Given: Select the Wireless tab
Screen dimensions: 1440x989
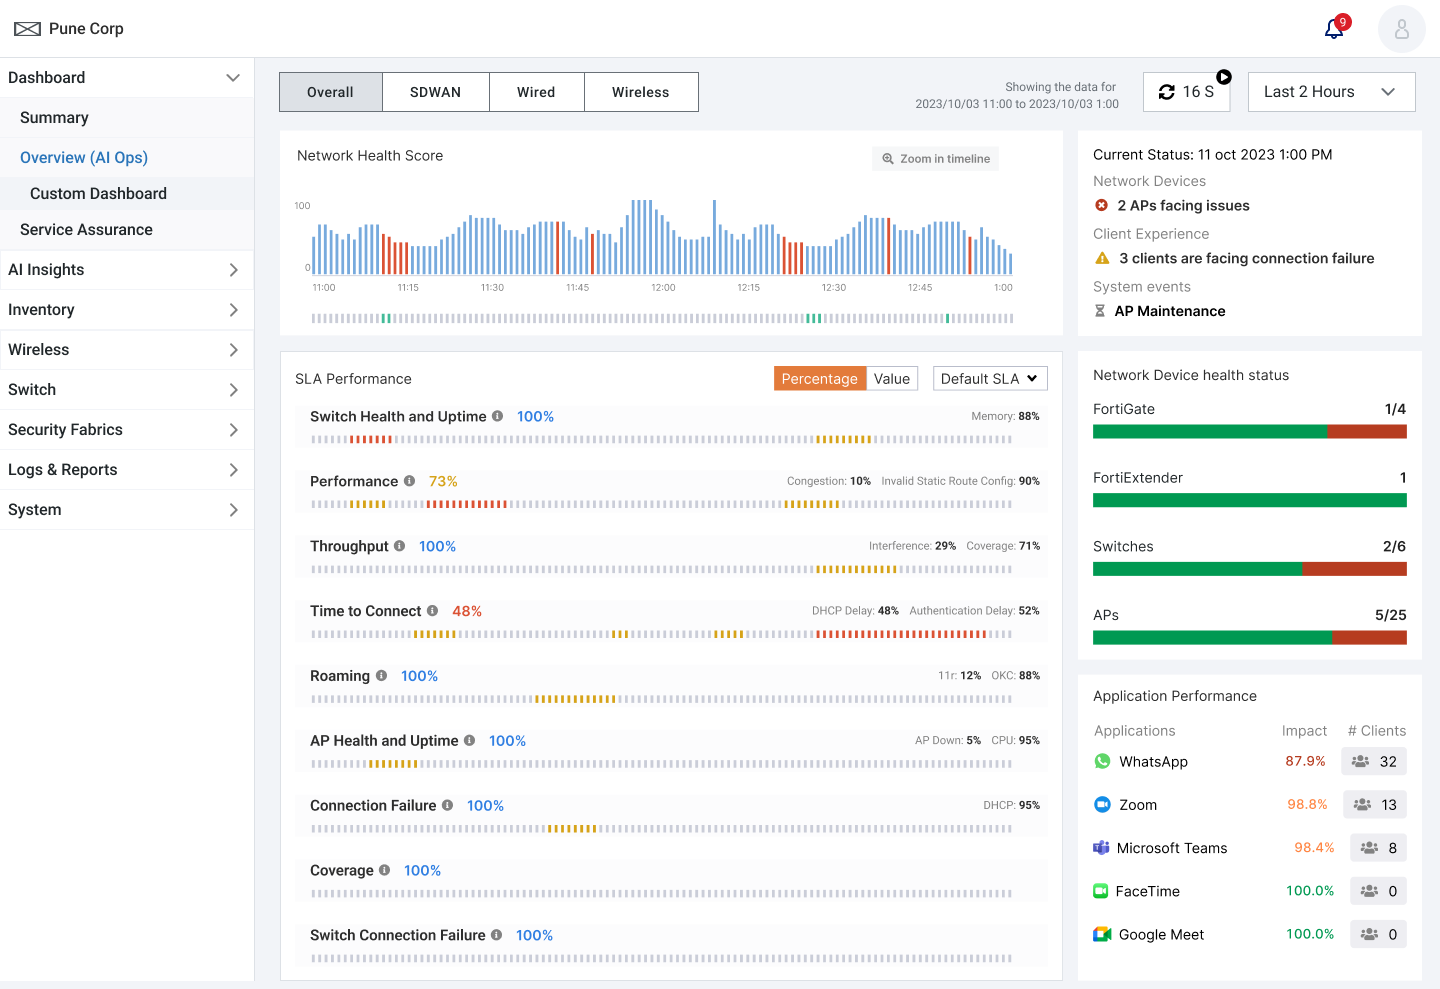Looking at the screenshot, I should (x=640, y=92).
